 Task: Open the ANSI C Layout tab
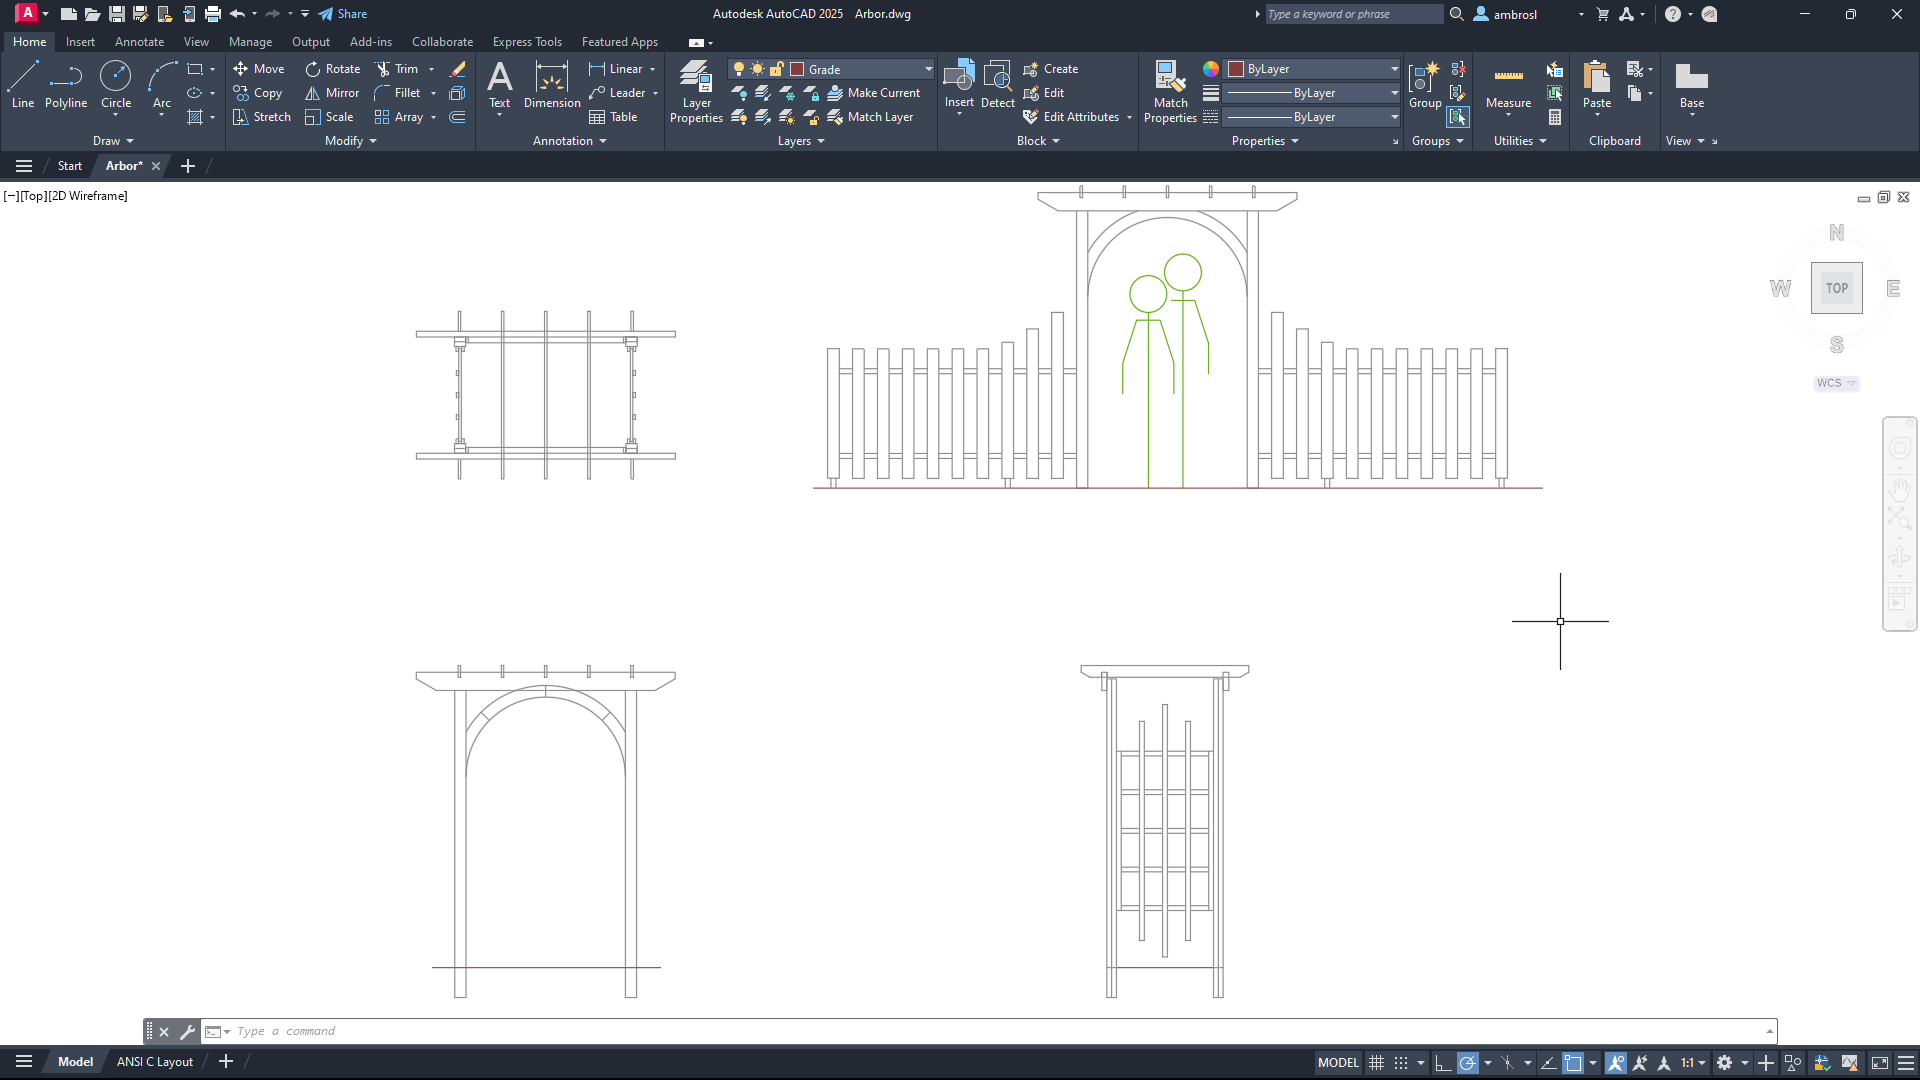tap(155, 1062)
